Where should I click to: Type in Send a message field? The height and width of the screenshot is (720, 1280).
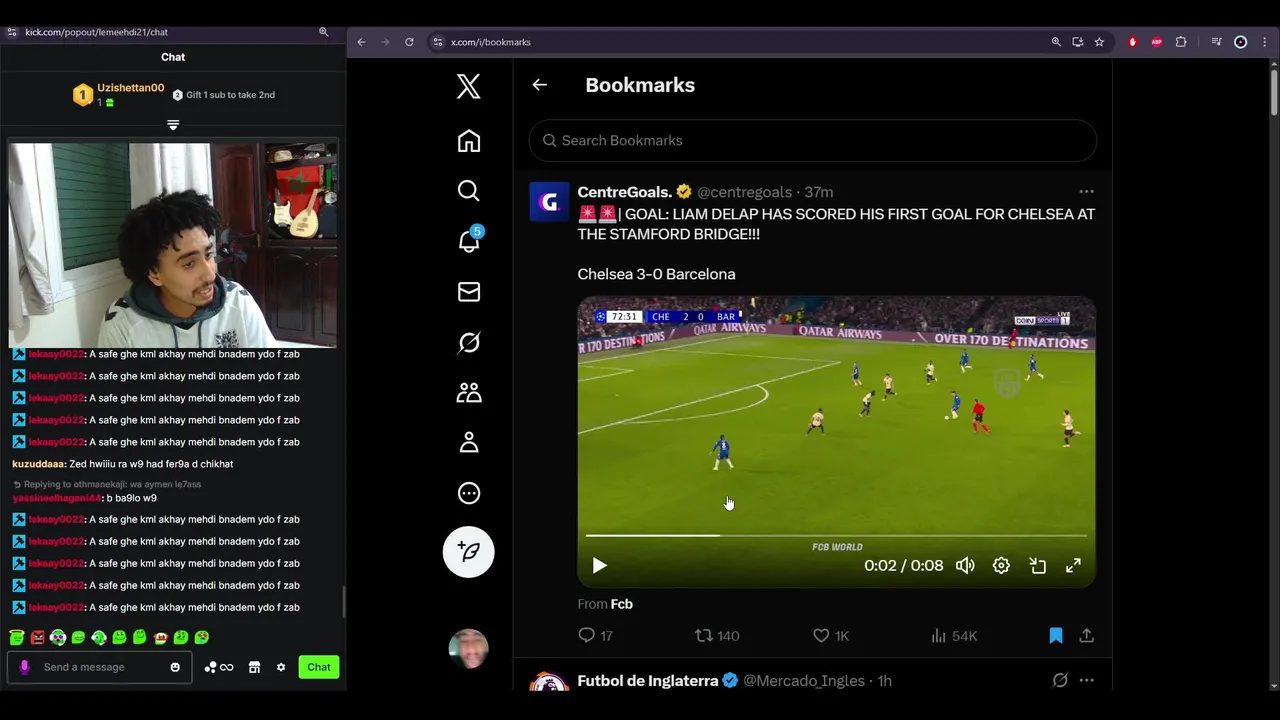tap(100, 667)
